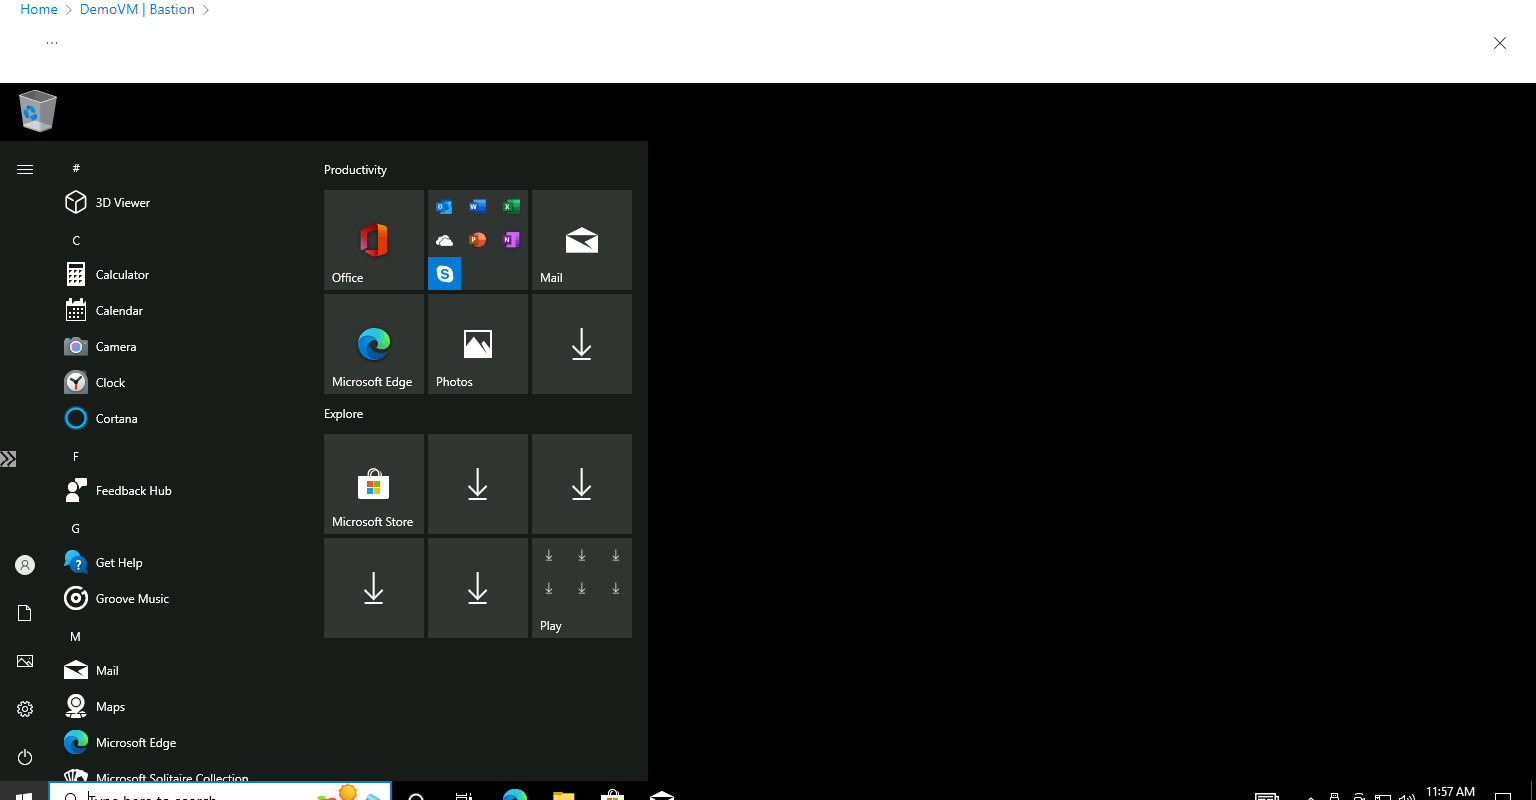
Task: Open the Get Help app
Action: pos(170,563)
